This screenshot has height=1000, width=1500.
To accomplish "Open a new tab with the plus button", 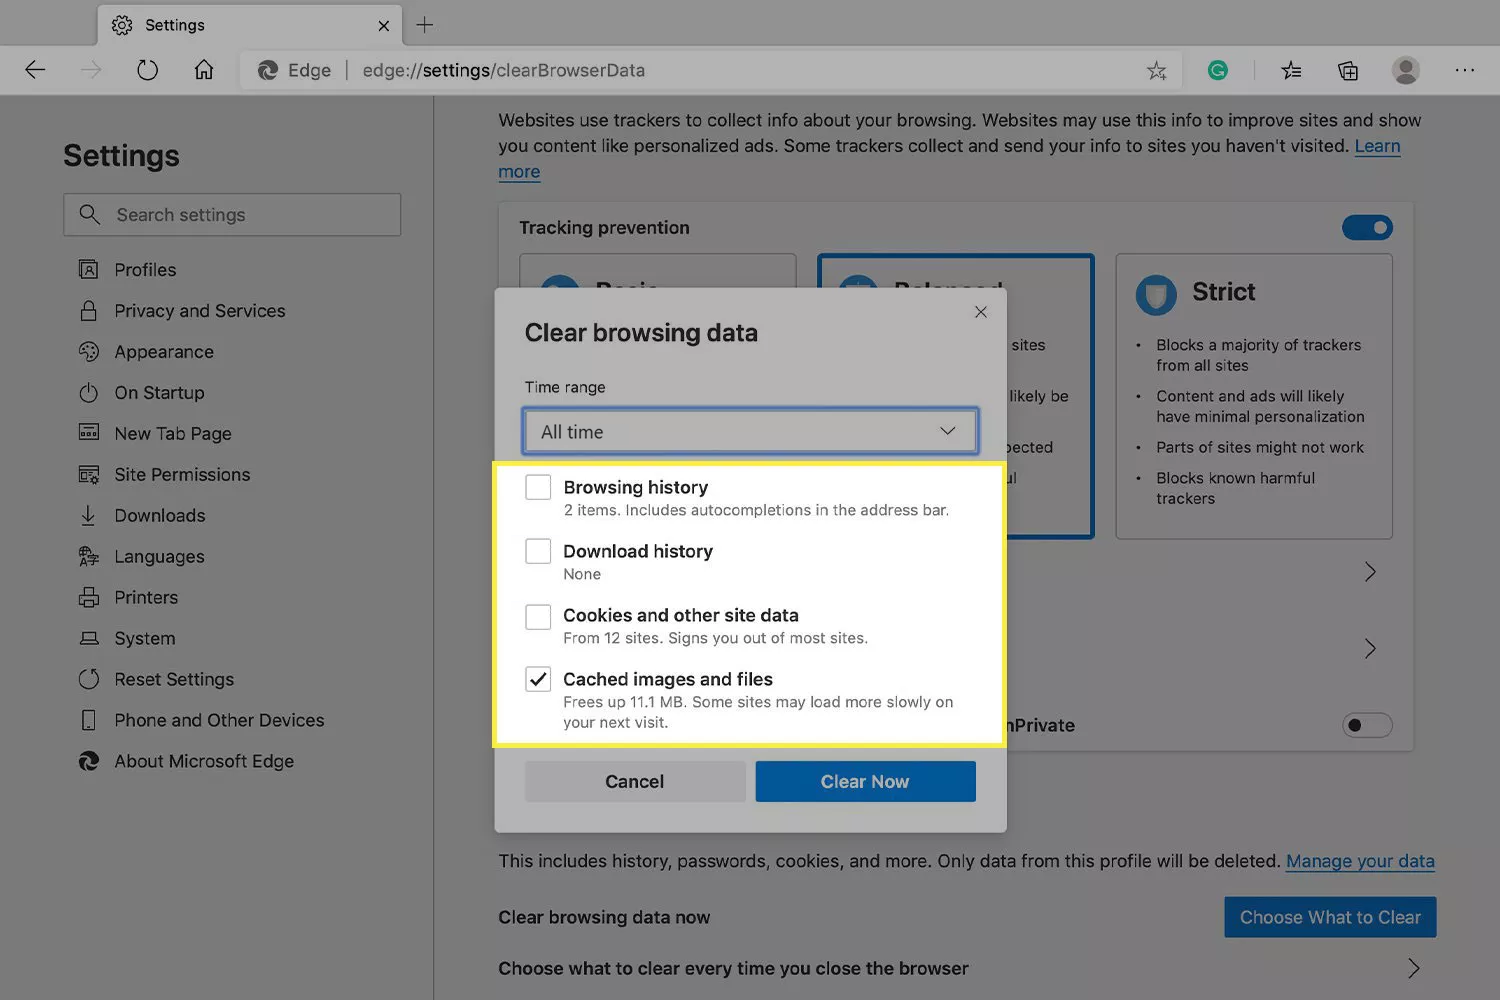I will 425,25.
